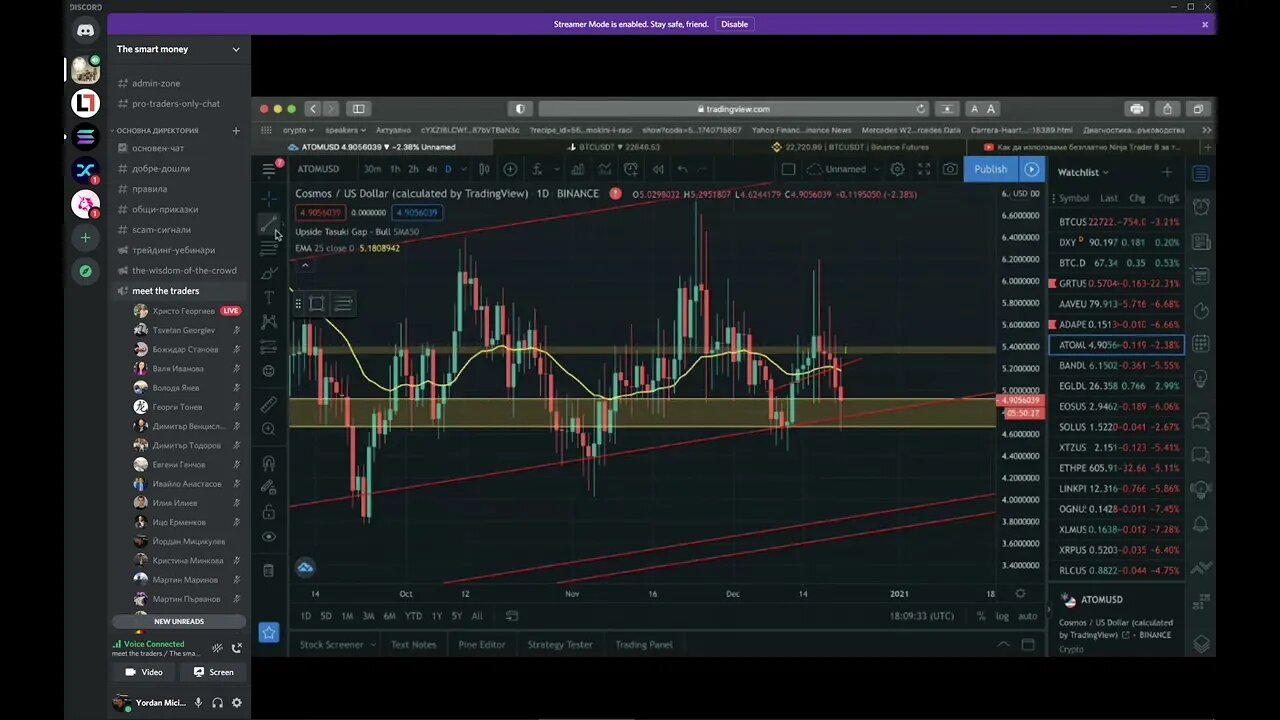Click the undo arrow in top toolbar

pos(683,169)
